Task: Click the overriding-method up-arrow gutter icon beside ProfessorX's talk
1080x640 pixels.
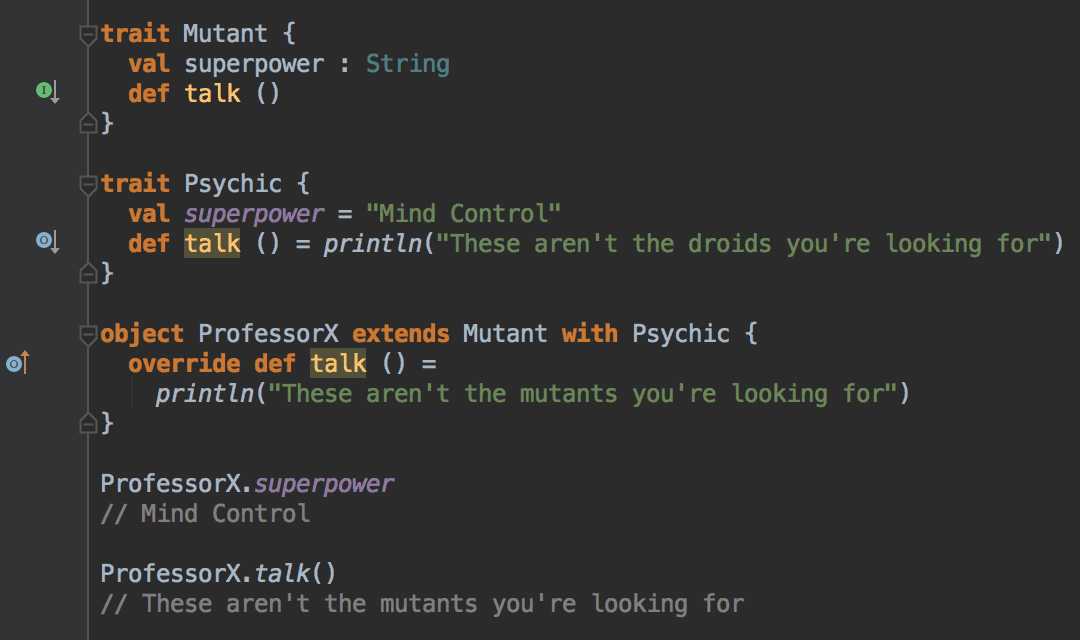Action: [x=16, y=364]
